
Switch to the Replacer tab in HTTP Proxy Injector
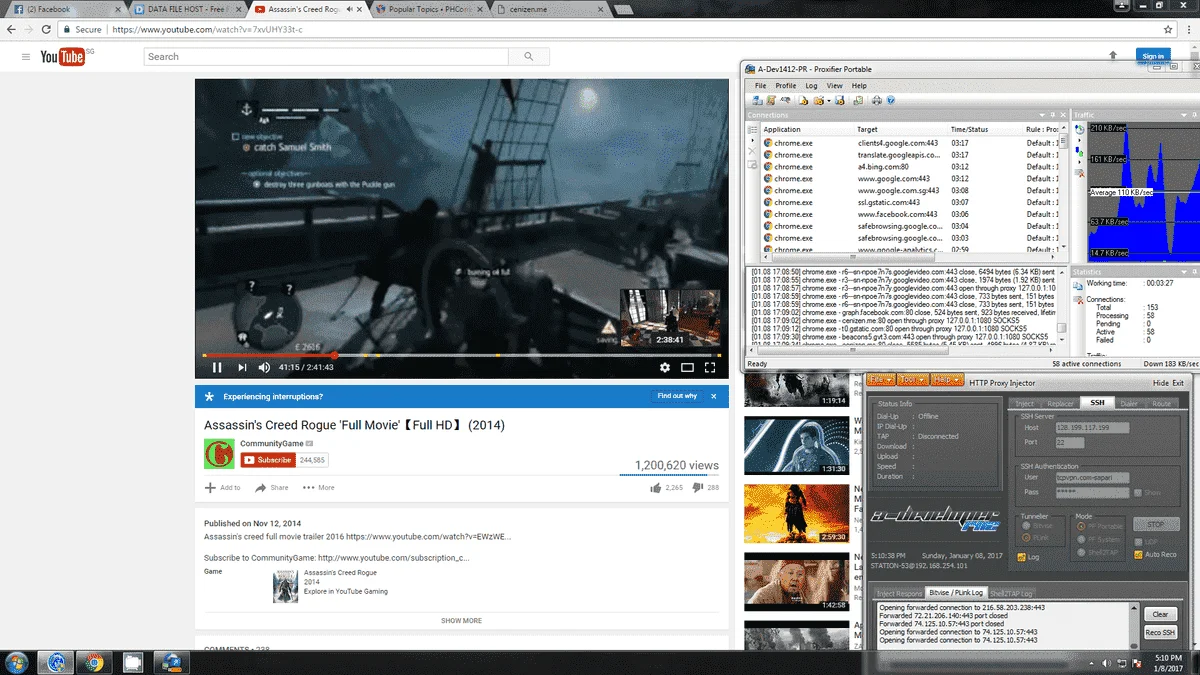coord(1060,403)
